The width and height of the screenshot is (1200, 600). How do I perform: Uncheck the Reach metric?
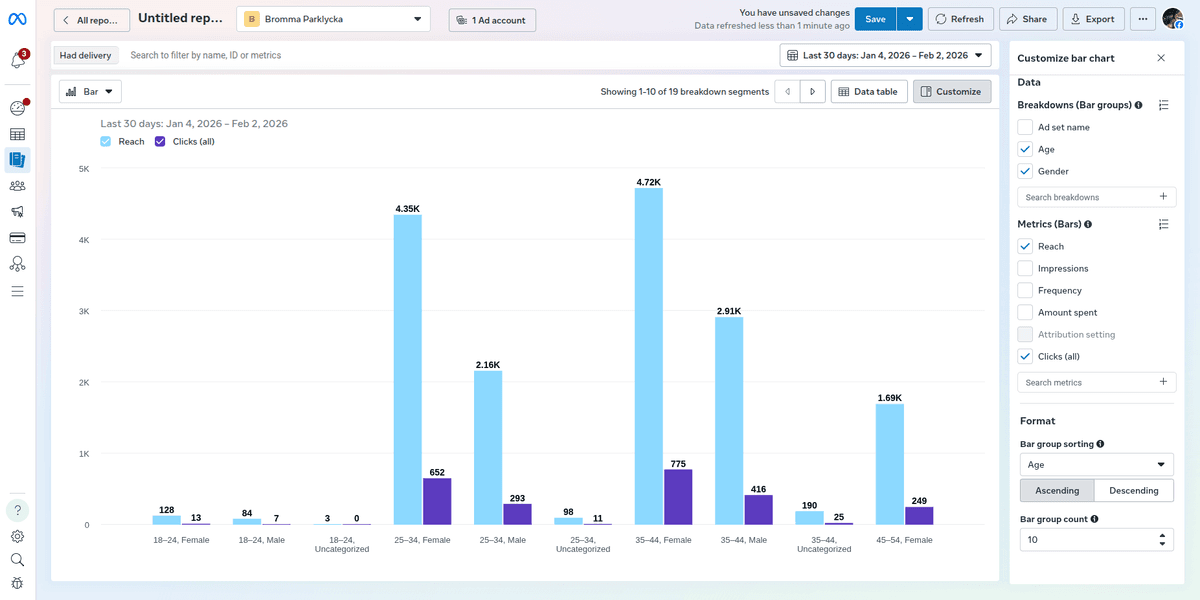[x=1025, y=246]
